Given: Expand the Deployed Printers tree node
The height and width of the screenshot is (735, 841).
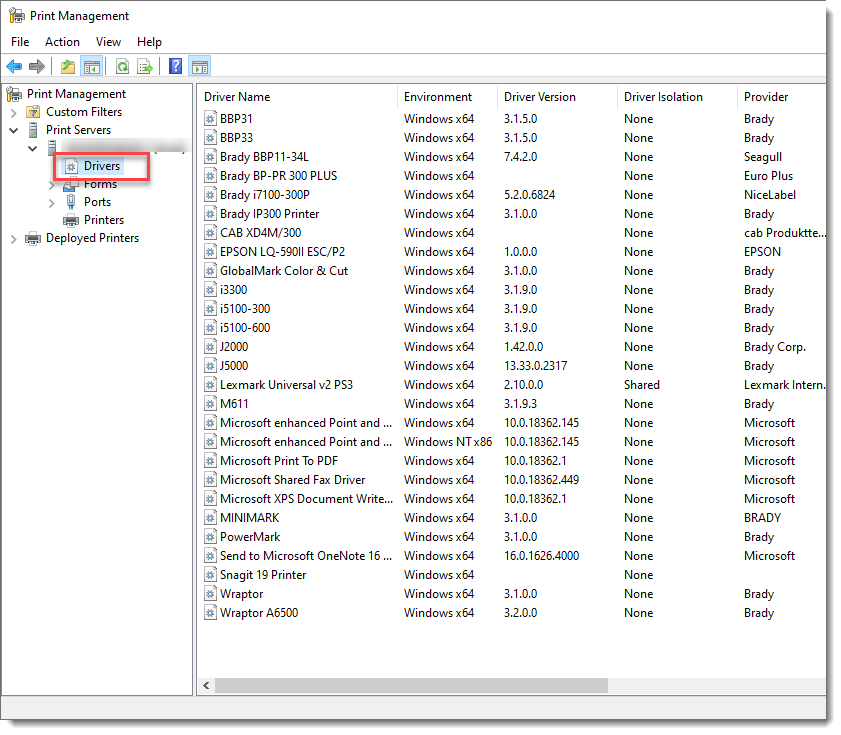Looking at the screenshot, I should (14, 239).
